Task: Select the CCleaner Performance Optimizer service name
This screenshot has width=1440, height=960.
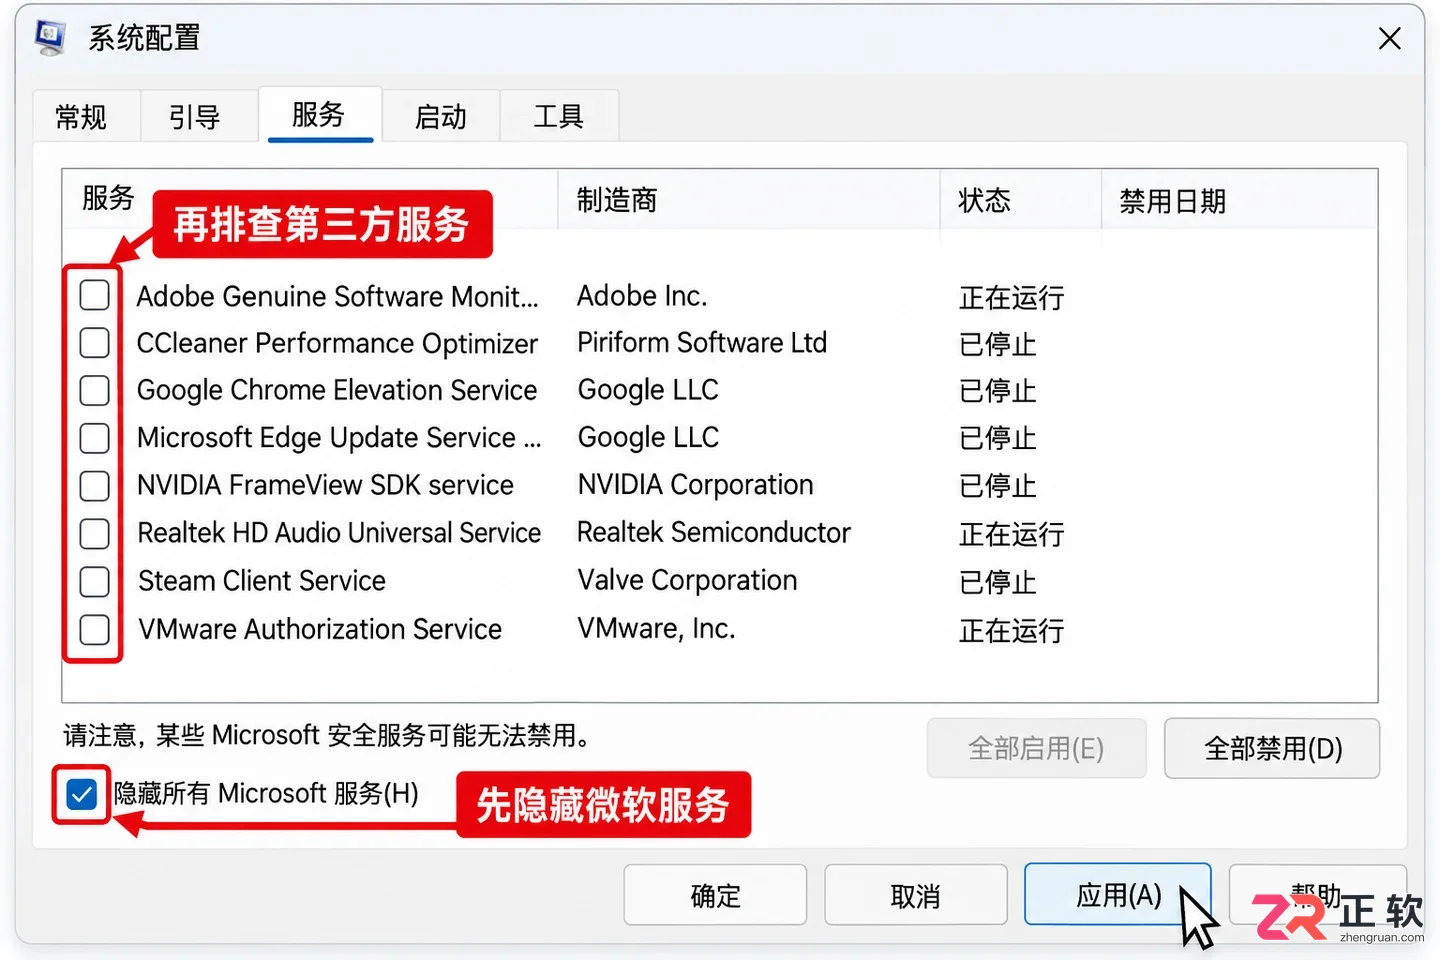Action: click(337, 343)
